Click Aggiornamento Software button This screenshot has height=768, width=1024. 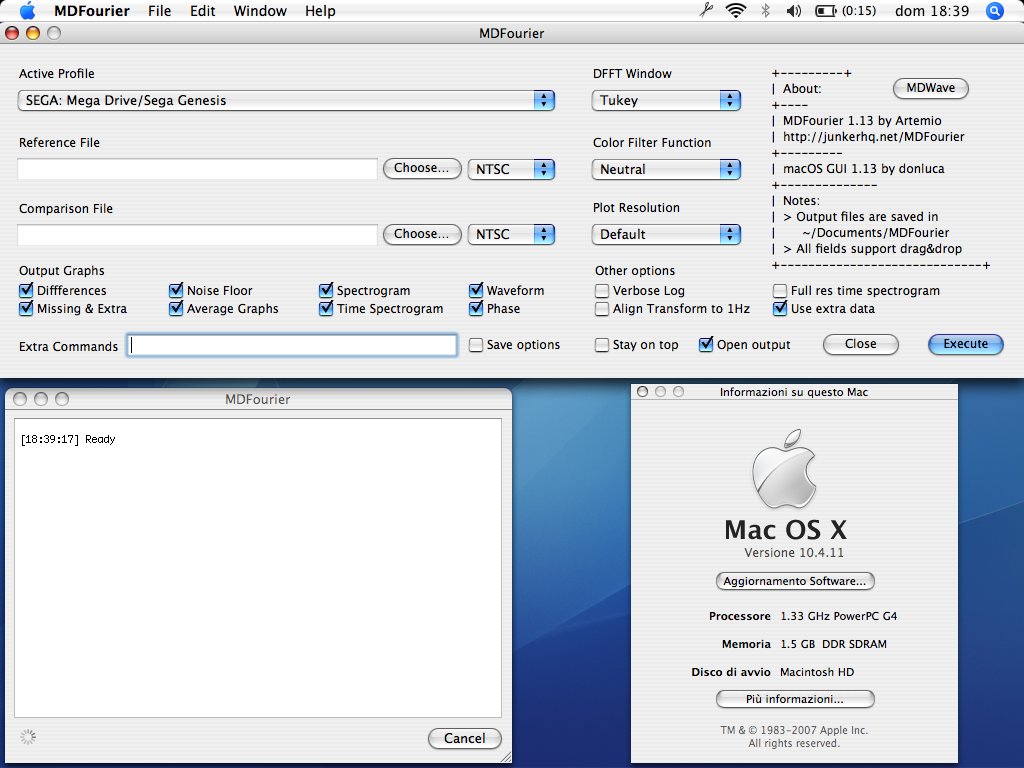[x=795, y=581]
